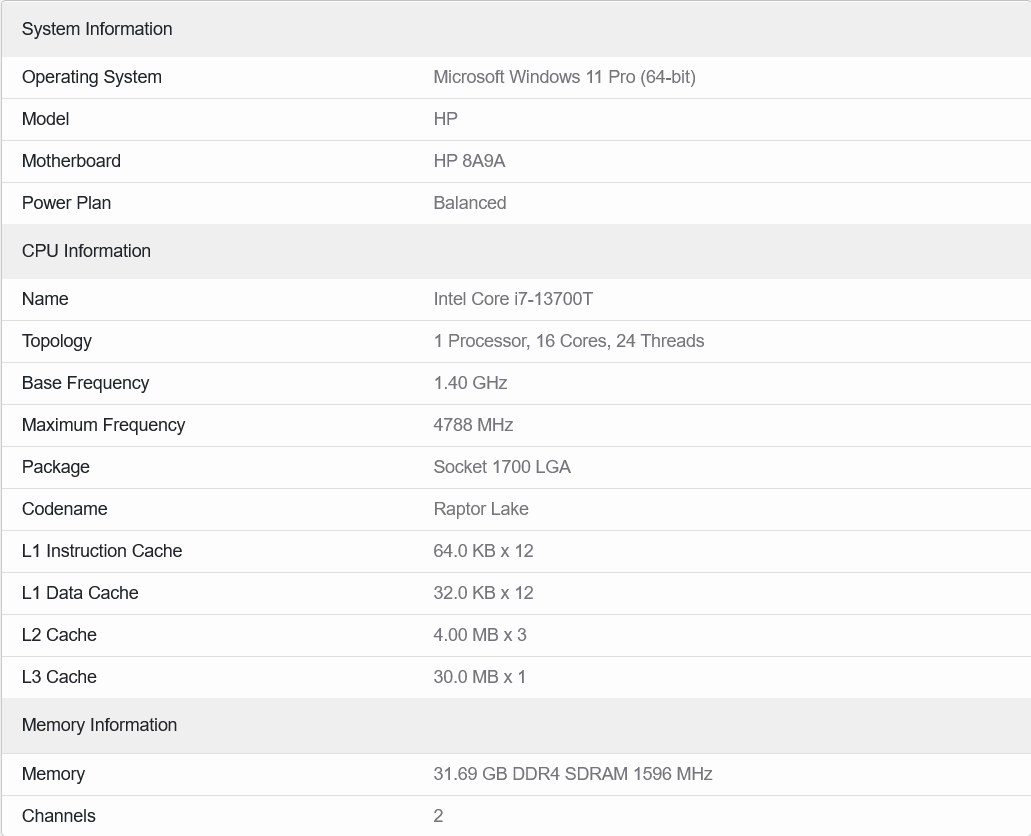Select the 32.0 KB x 12 cache value
The height and width of the screenshot is (836, 1031).
483,593
